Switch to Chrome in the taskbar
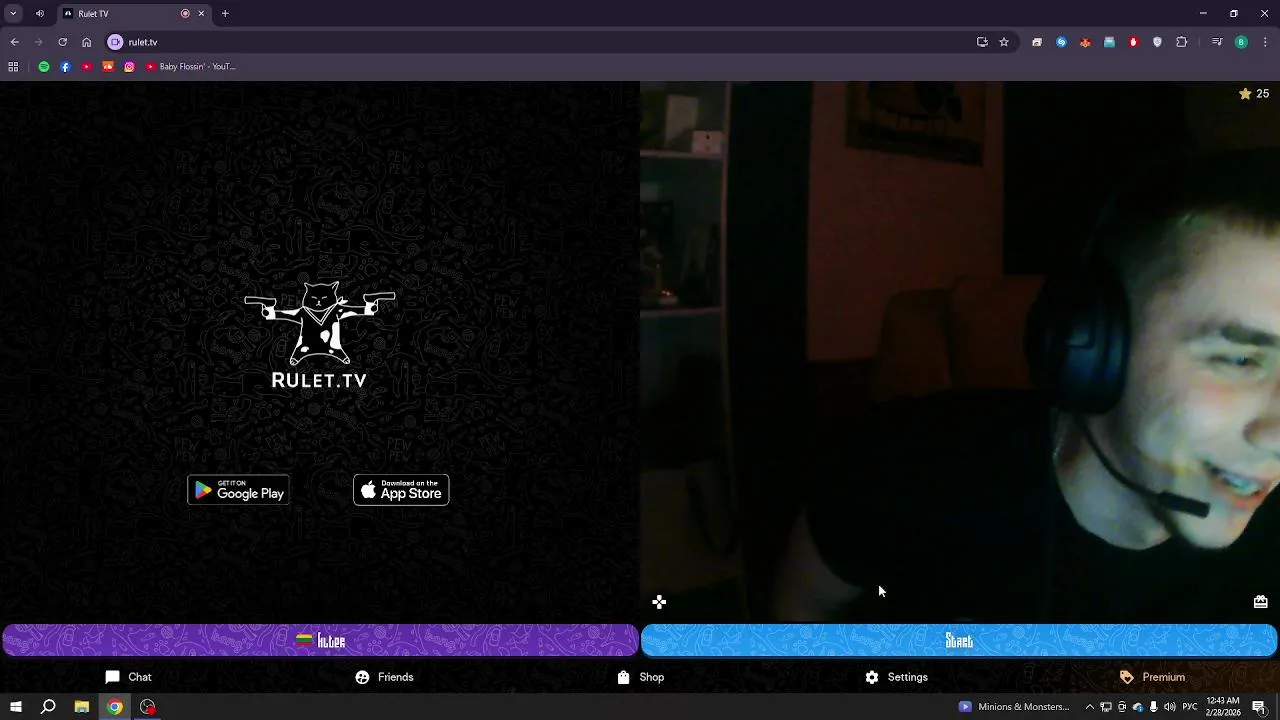This screenshot has width=1280, height=720. coord(115,707)
